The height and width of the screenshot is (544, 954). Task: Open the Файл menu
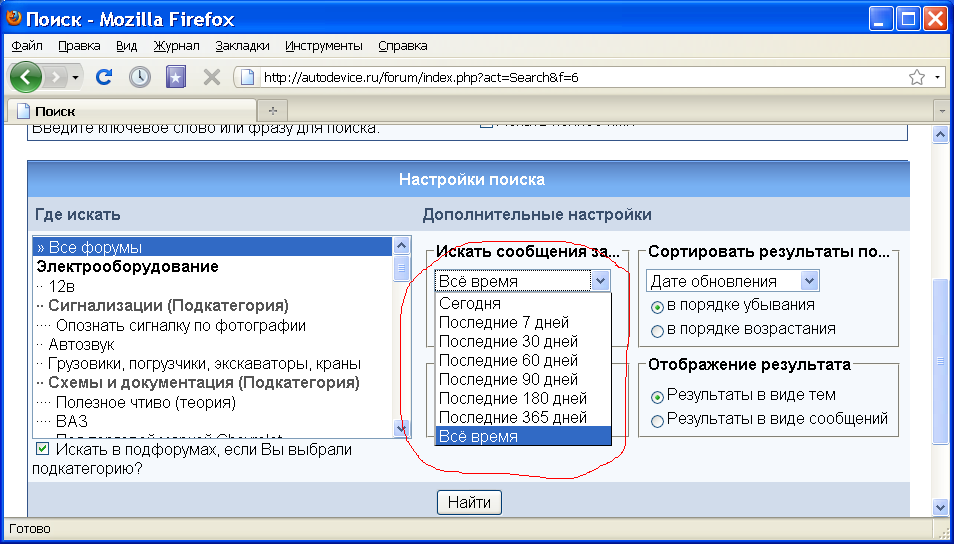click(x=27, y=46)
